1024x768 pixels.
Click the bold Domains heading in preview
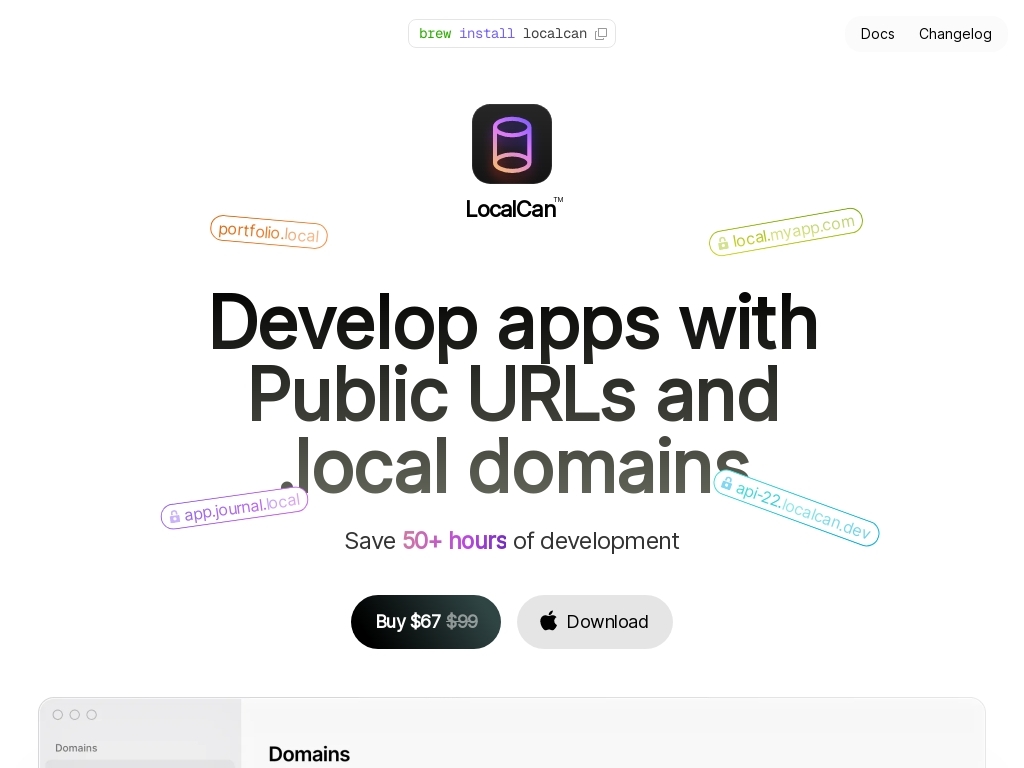[x=309, y=754]
